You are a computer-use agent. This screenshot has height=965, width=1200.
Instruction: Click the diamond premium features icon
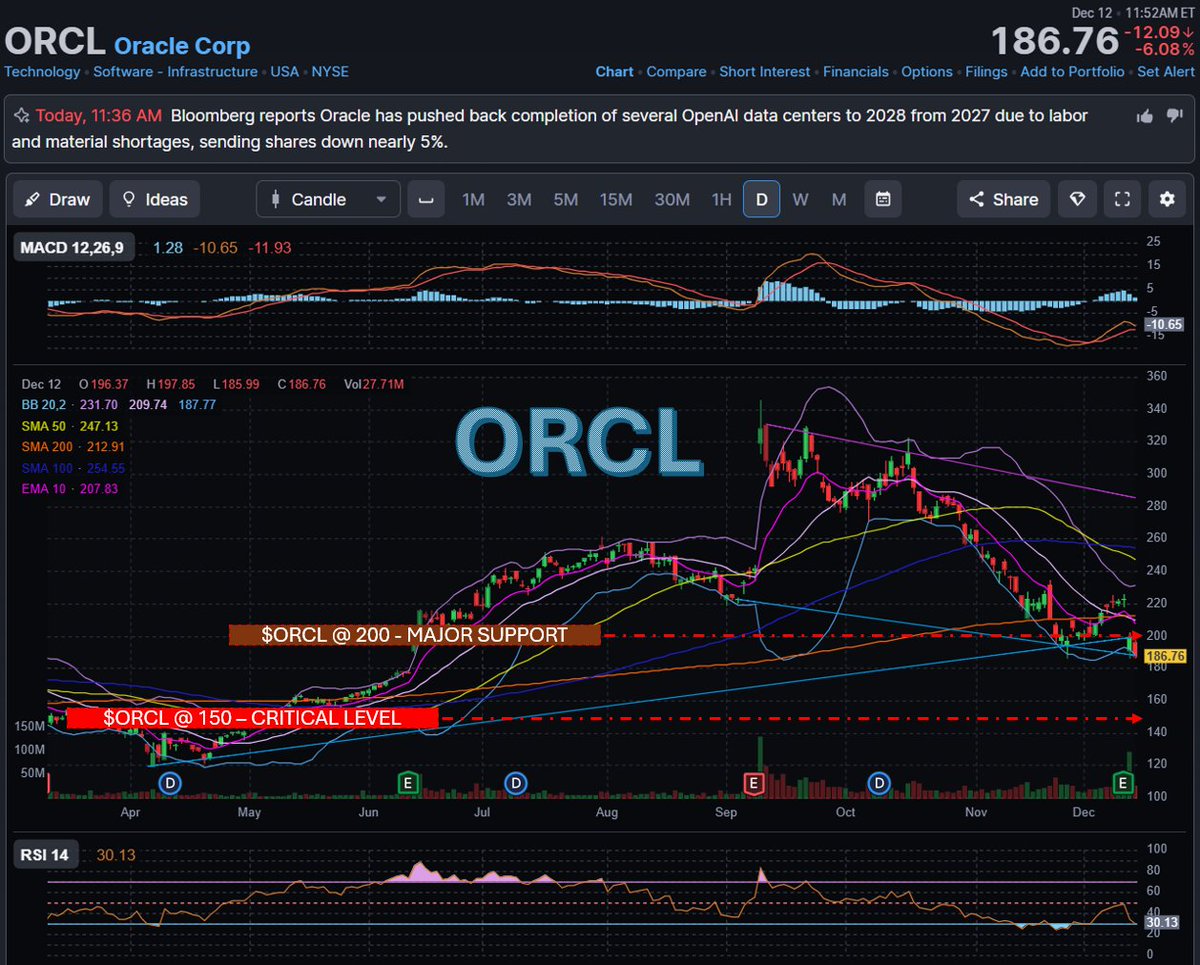pos(1077,199)
